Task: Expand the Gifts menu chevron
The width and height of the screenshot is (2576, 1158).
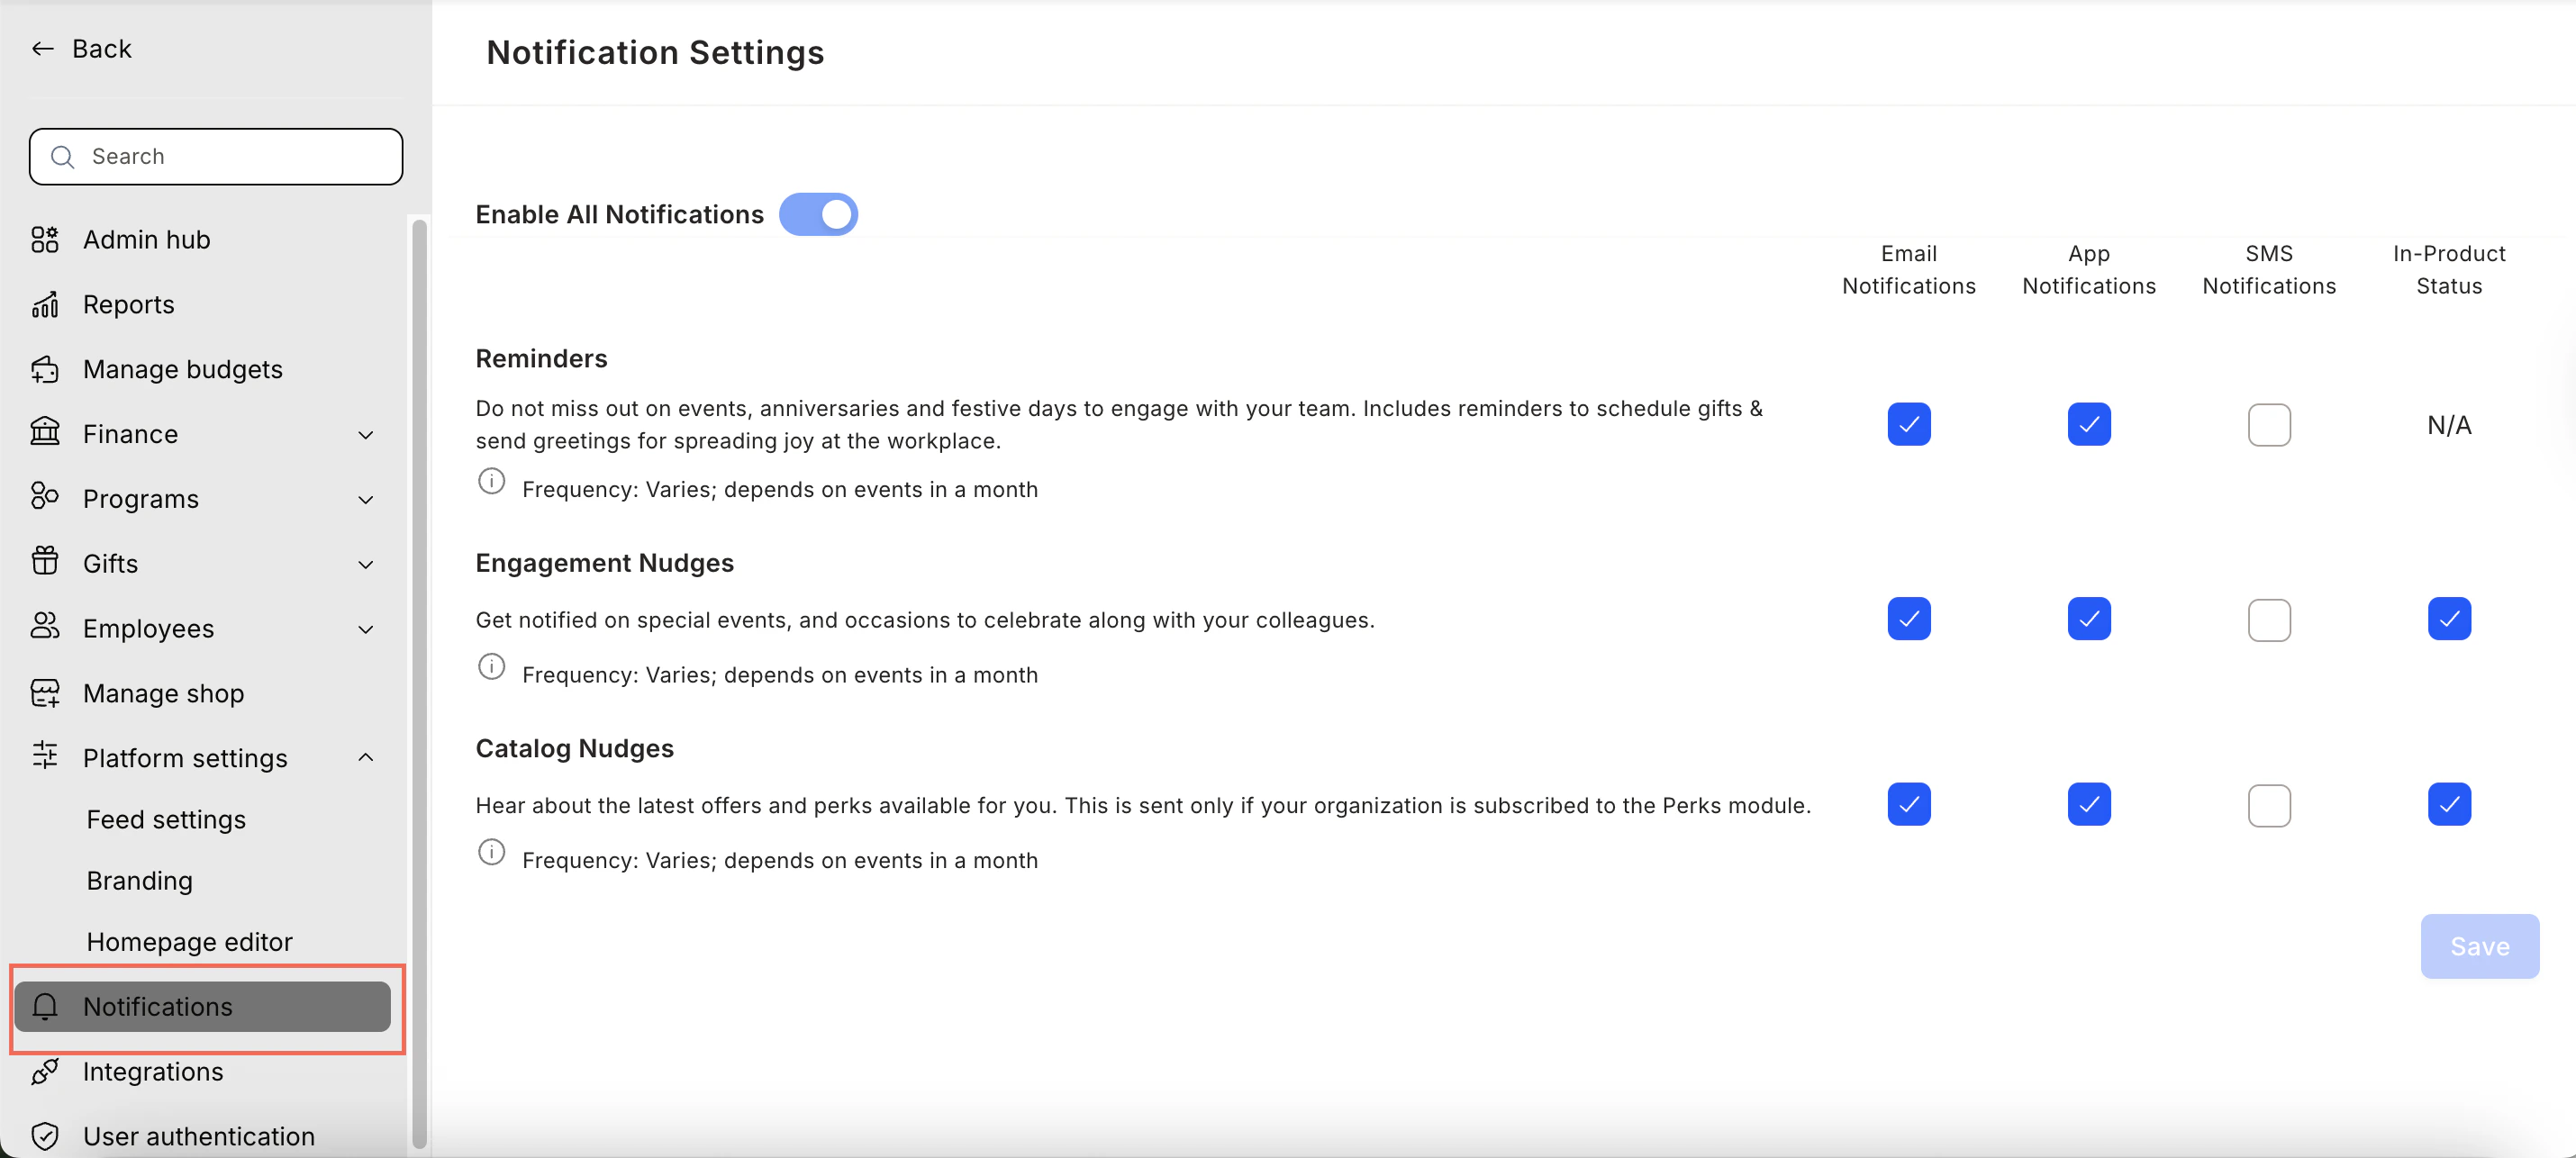Action: (x=366, y=565)
